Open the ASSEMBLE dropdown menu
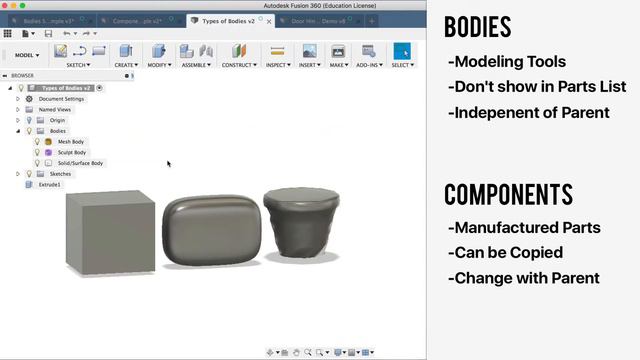Viewport: 640px width, 360px height. (196, 65)
